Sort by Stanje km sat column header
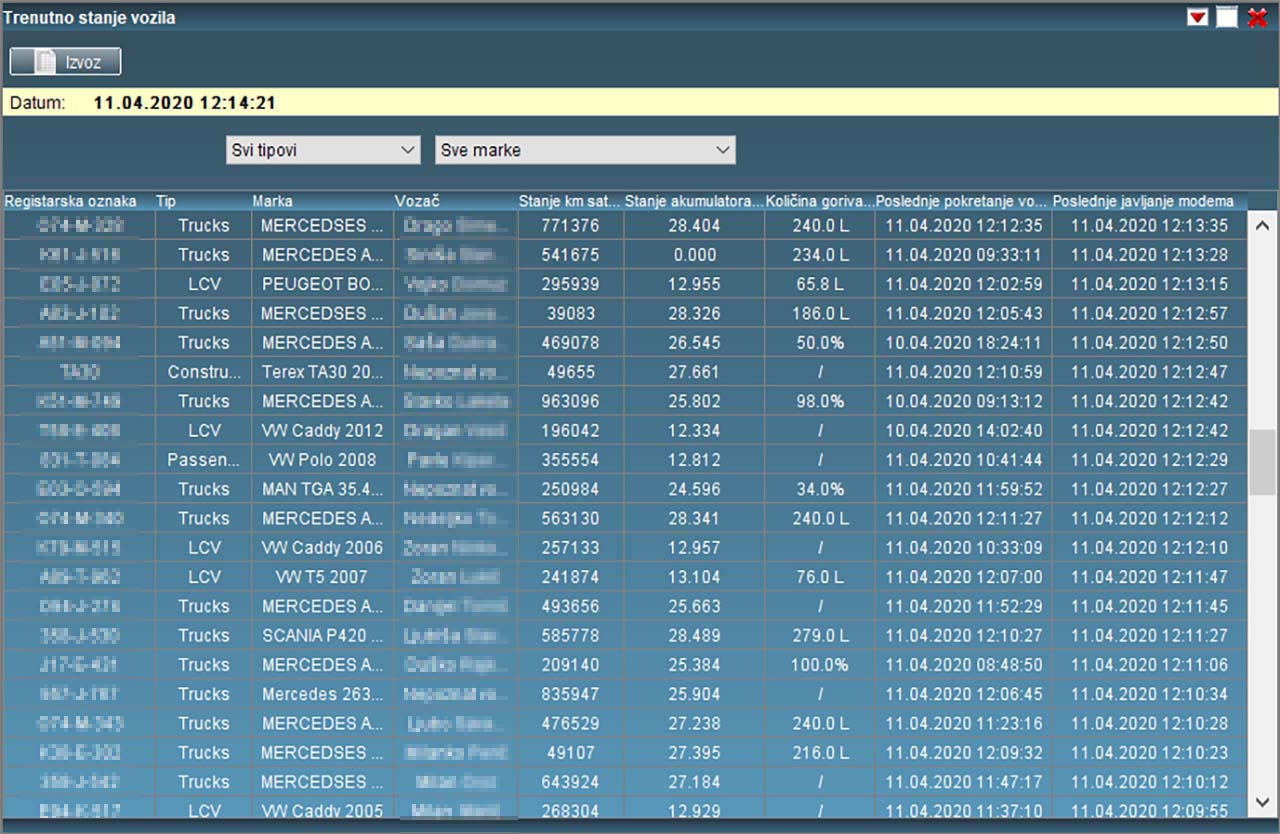1280x834 pixels. coord(570,201)
